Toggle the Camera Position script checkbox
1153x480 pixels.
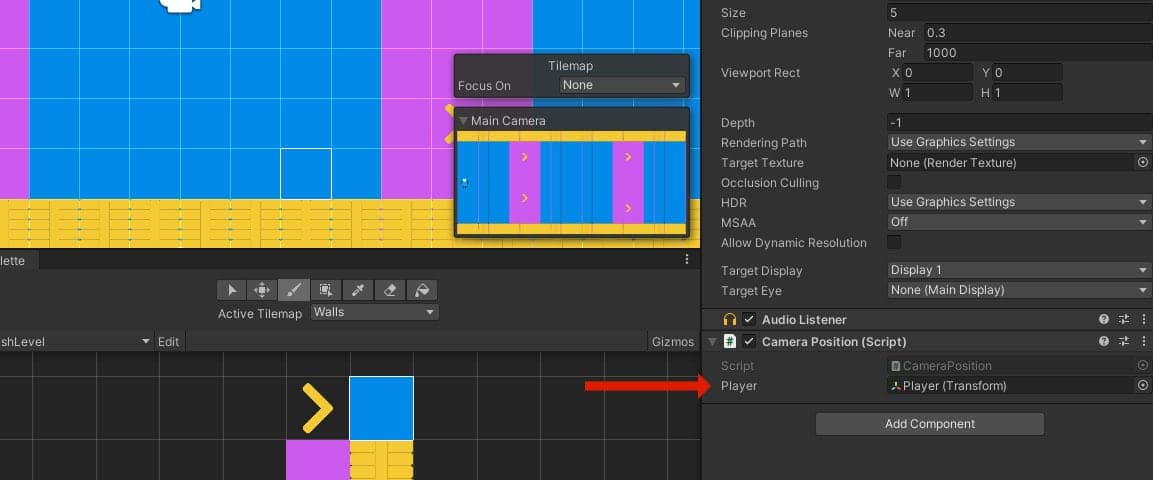click(749, 342)
